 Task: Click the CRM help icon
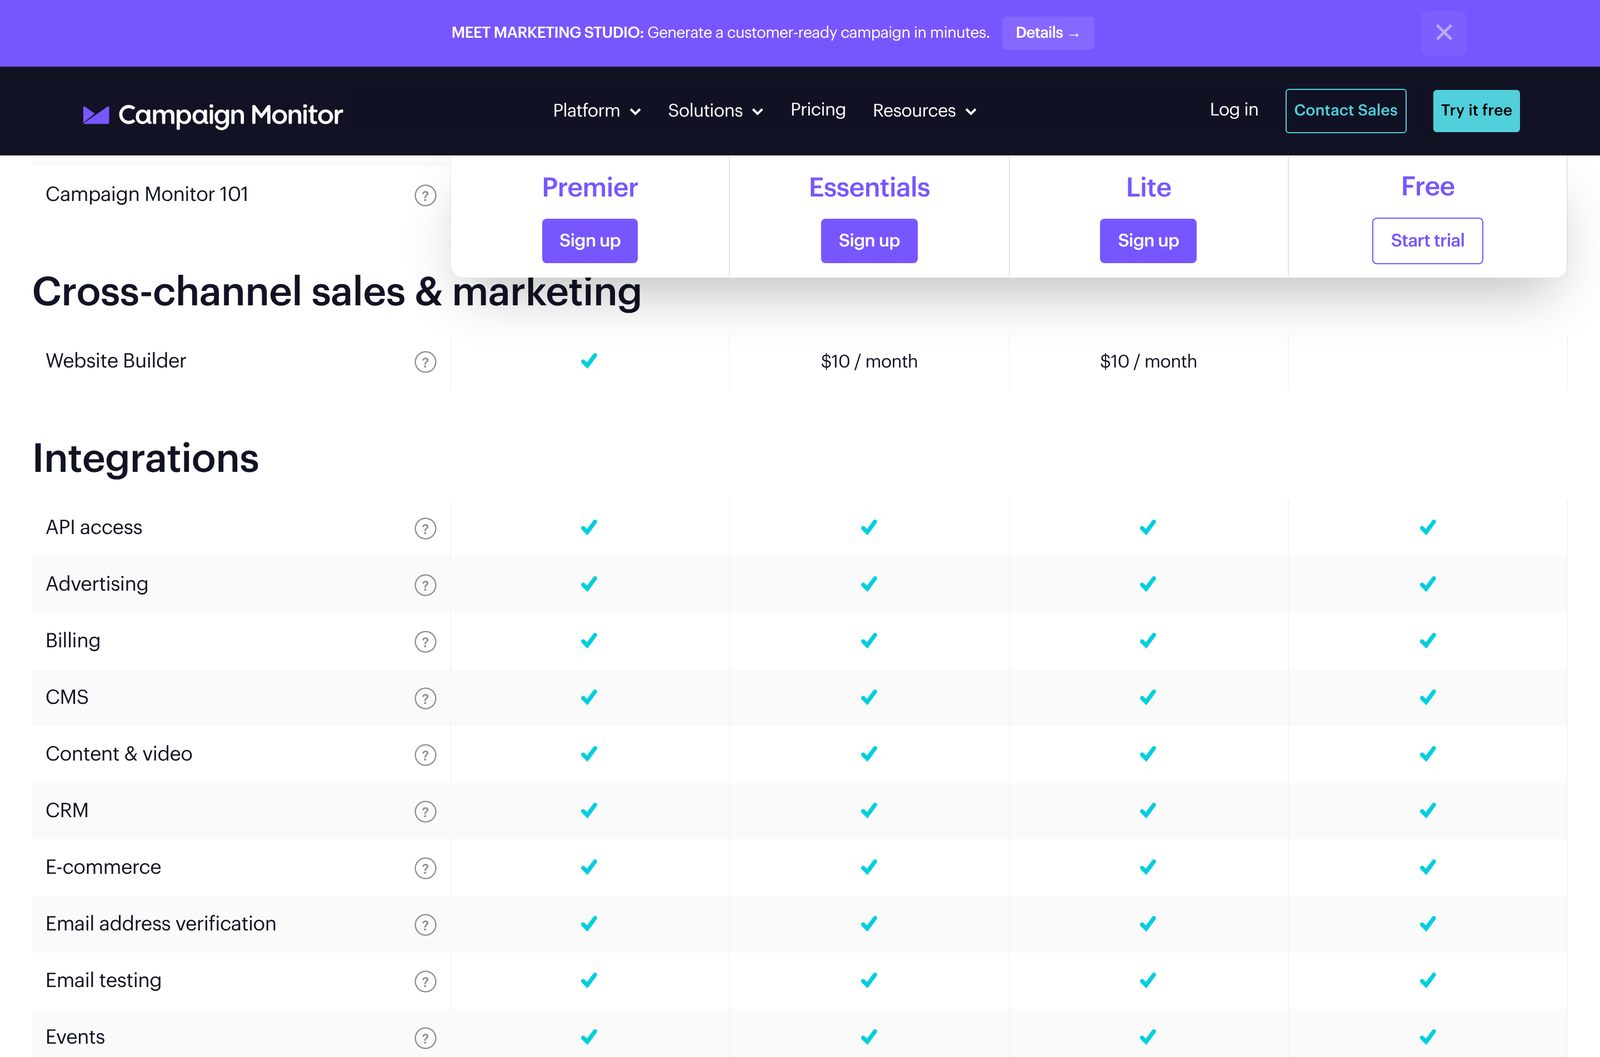(x=425, y=812)
